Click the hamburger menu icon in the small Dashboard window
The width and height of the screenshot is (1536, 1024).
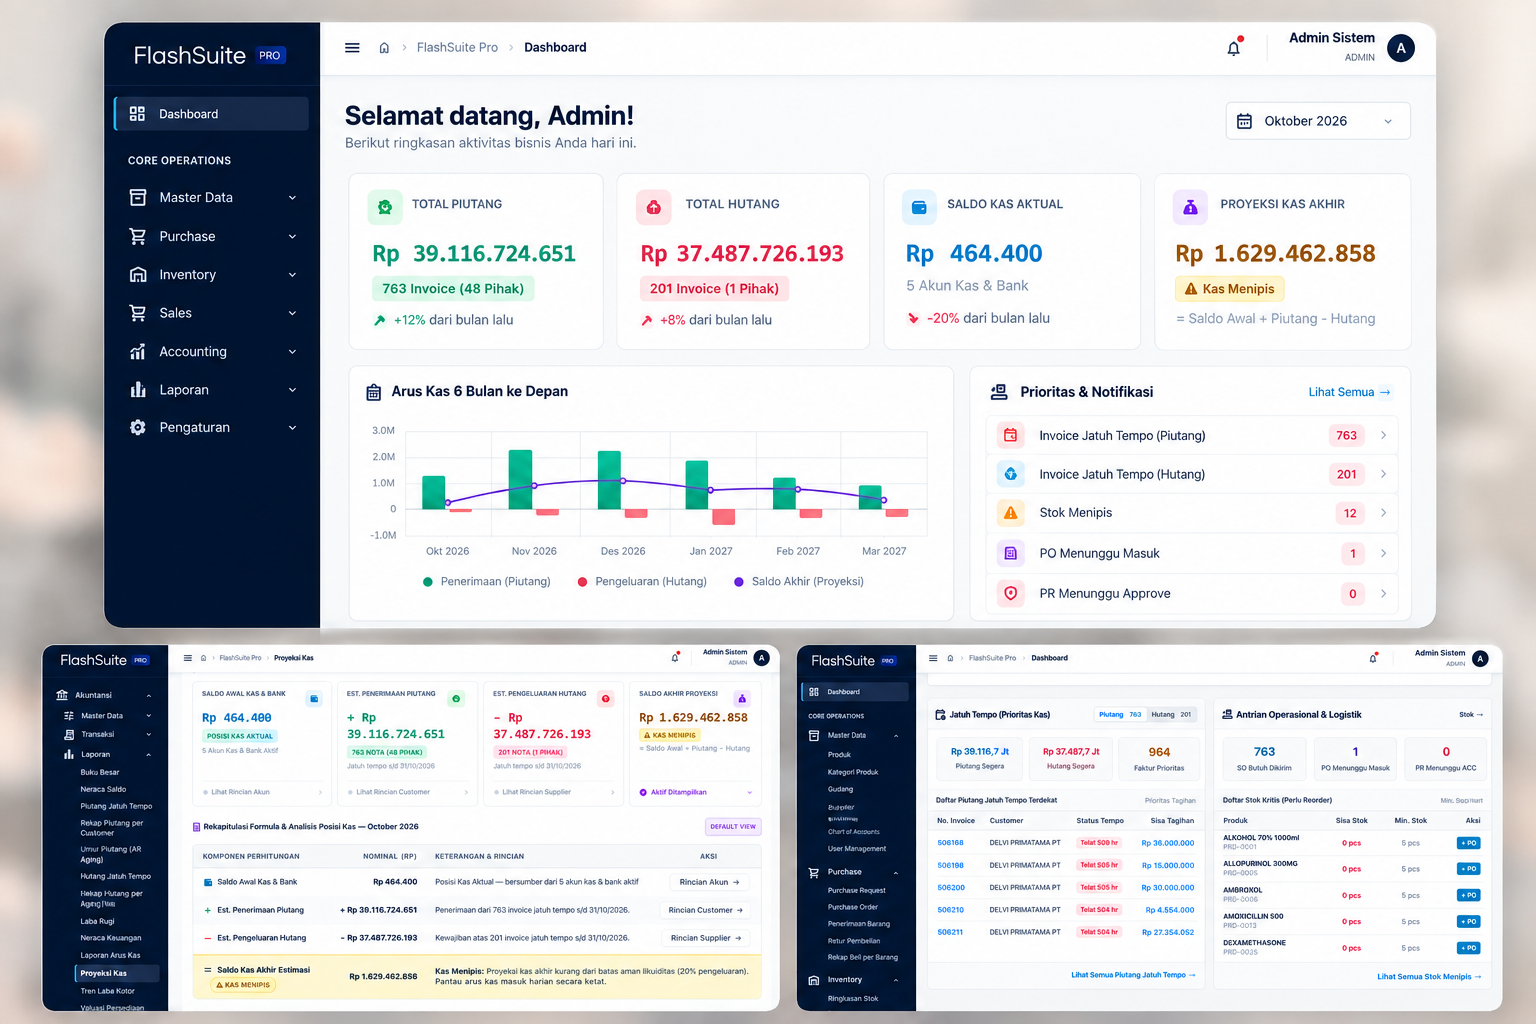[933, 658]
